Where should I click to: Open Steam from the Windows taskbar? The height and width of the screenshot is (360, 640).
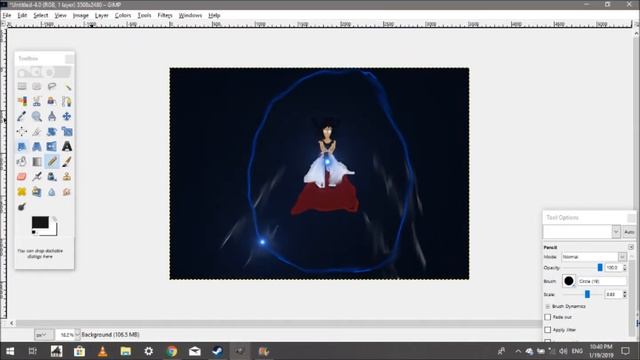217,351
